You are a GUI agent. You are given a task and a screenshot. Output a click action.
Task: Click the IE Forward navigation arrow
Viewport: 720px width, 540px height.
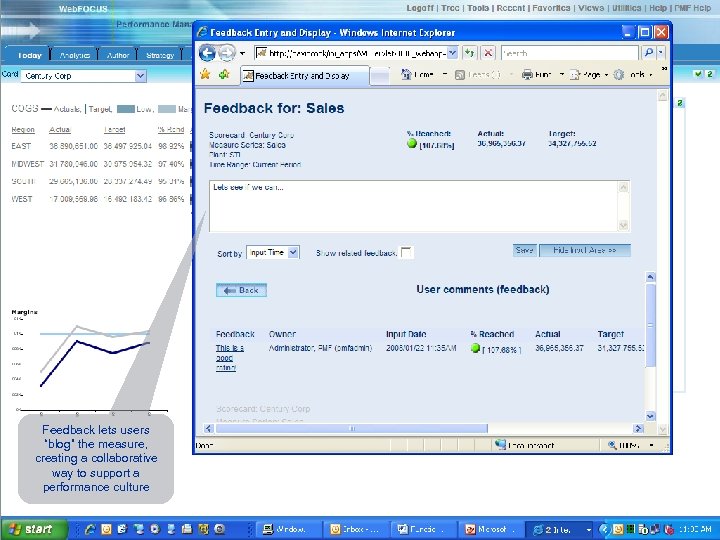pyautogui.click(x=226, y=53)
